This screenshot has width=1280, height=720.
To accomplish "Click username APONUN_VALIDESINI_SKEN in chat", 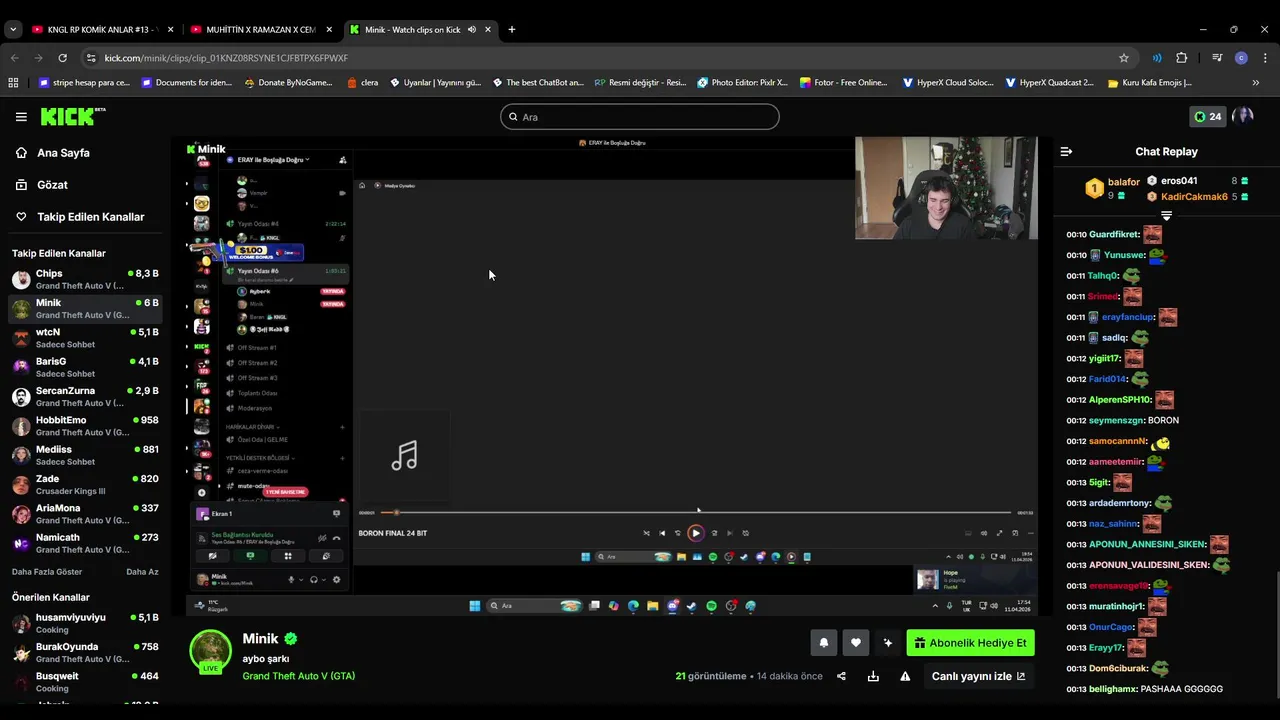I will 1149,565.
